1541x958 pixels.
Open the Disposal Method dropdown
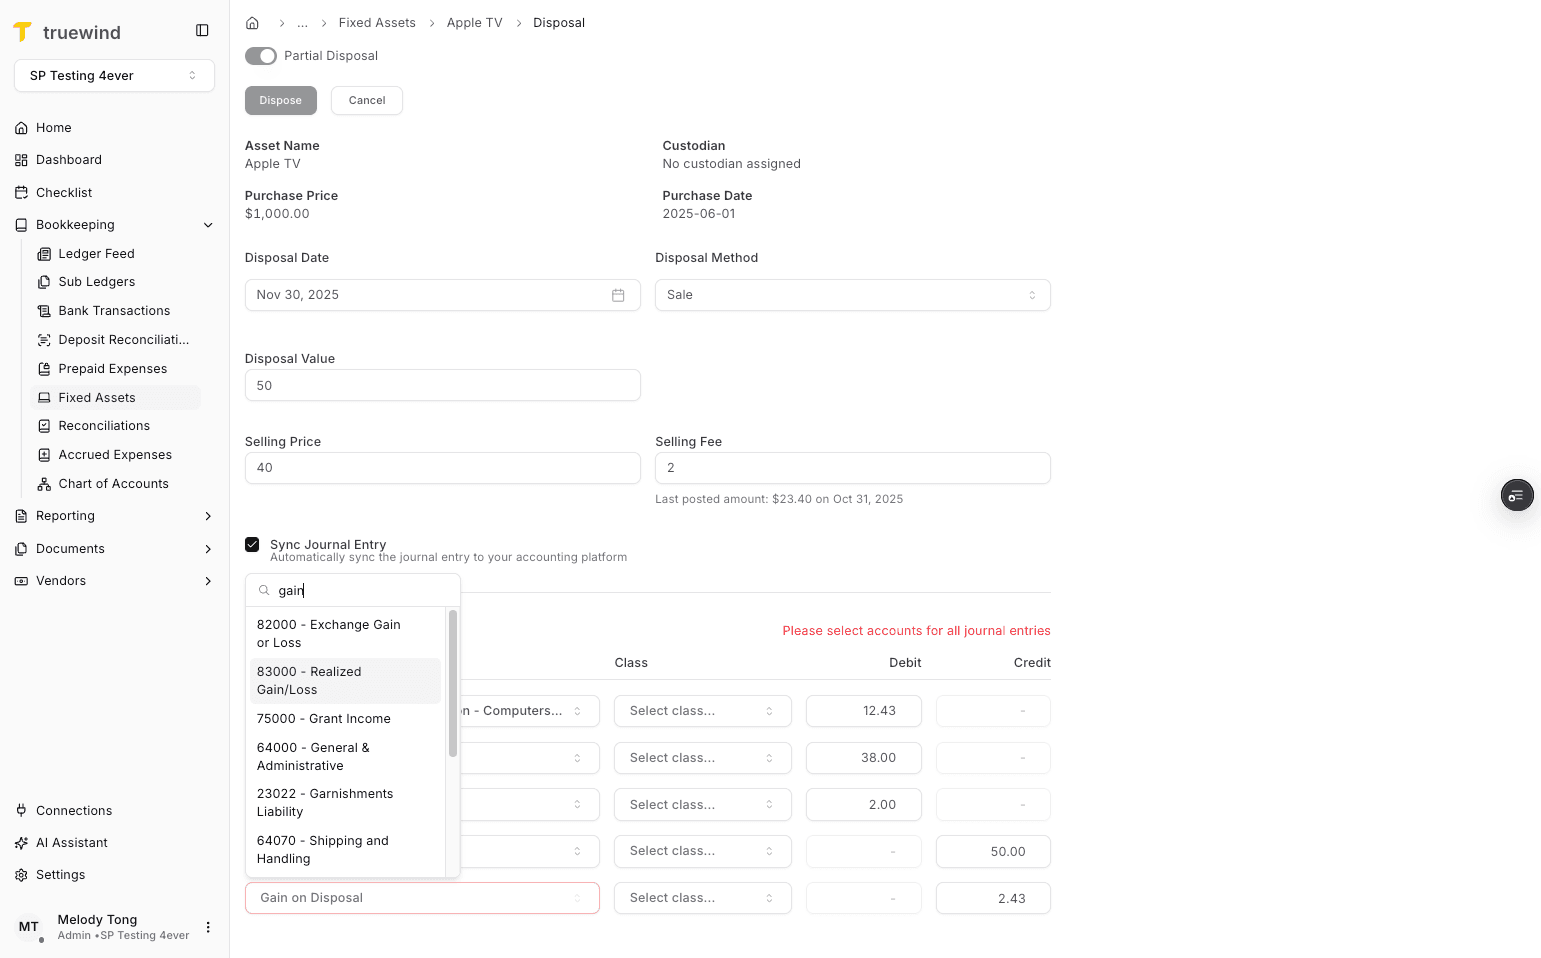852,295
